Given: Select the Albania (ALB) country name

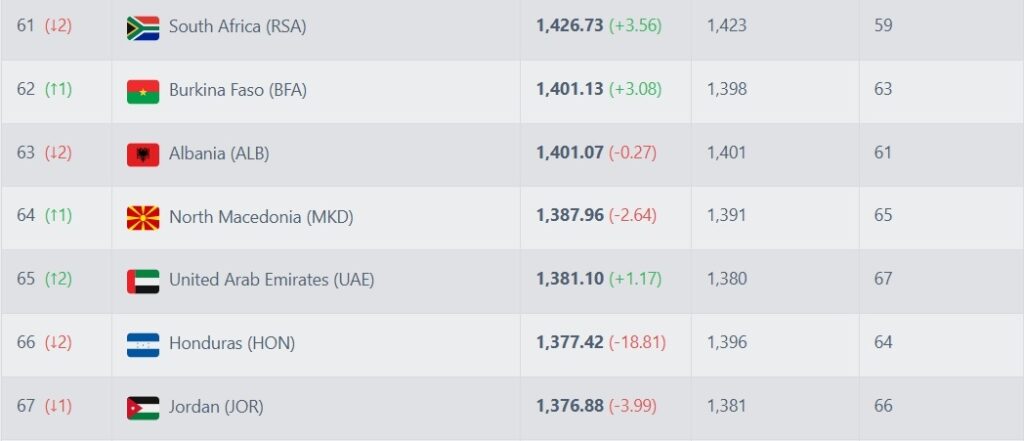Looking at the screenshot, I should pyautogui.click(x=218, y=154).
